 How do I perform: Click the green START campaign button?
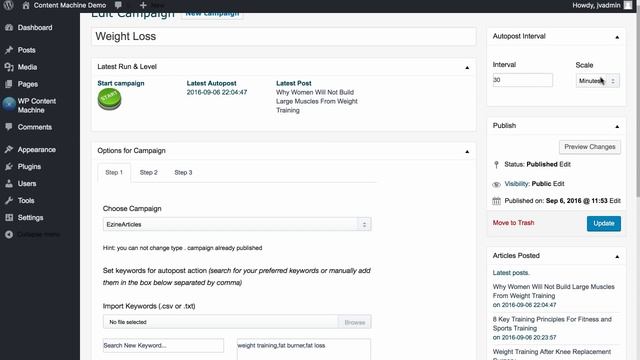109,99
